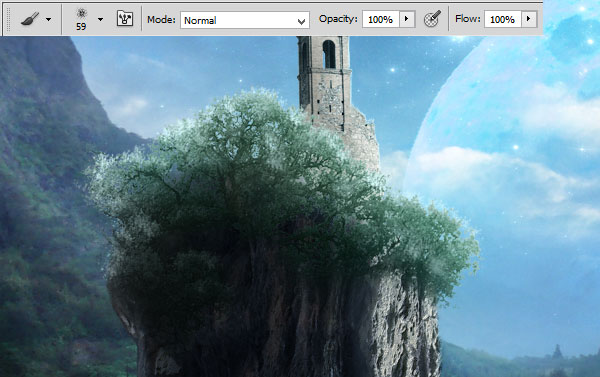The image size is (600, 377).
Task: Click the Brush tool preset icon
Action: 30,19
